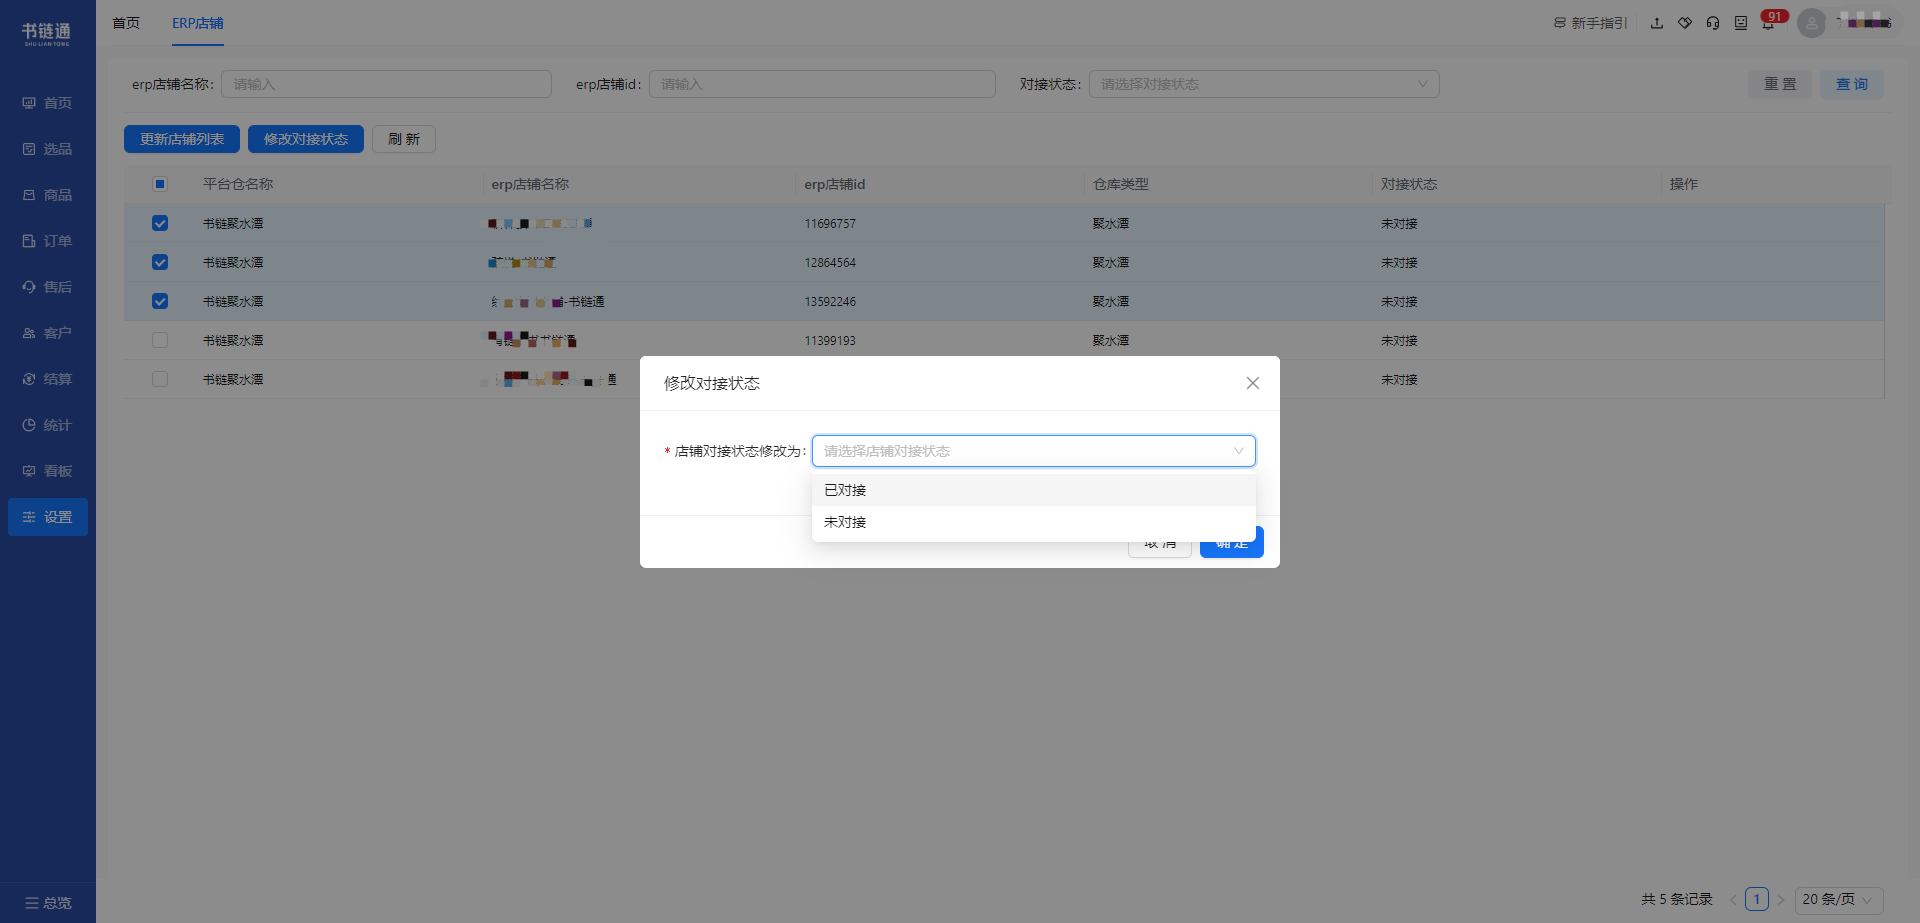Click the 重置 button

(x=1780, y=84)
